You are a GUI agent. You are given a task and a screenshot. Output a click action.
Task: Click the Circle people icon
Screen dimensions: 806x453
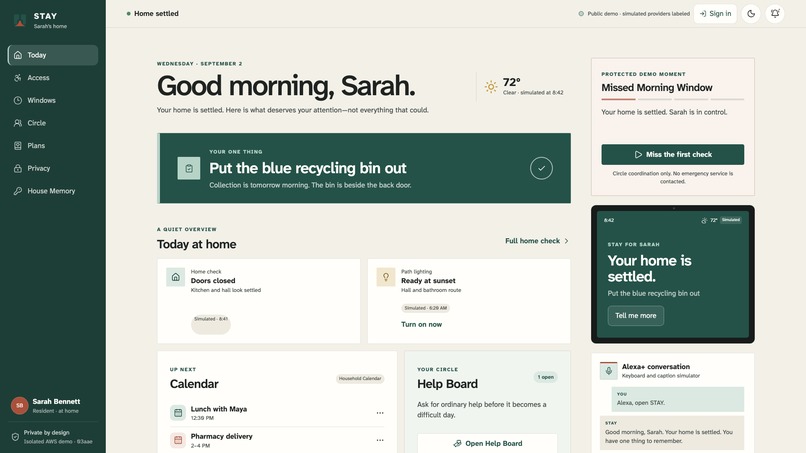pos(18,123)
